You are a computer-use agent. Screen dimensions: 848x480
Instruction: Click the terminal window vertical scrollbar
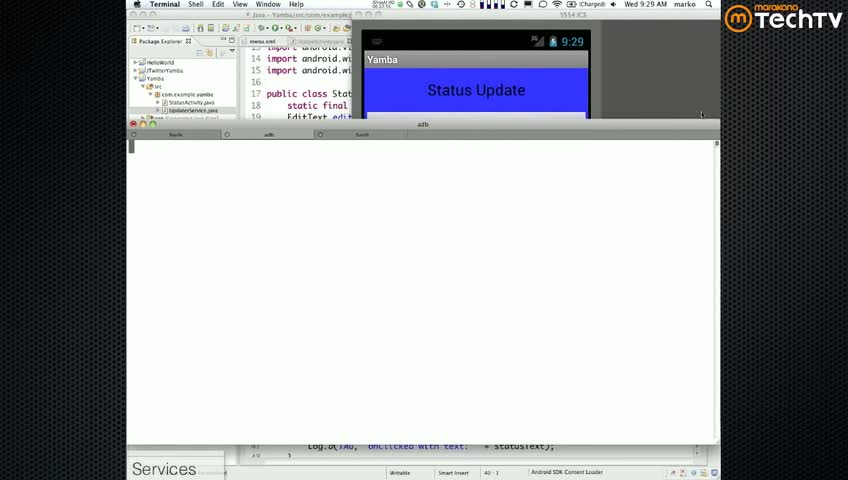point(717,292)
